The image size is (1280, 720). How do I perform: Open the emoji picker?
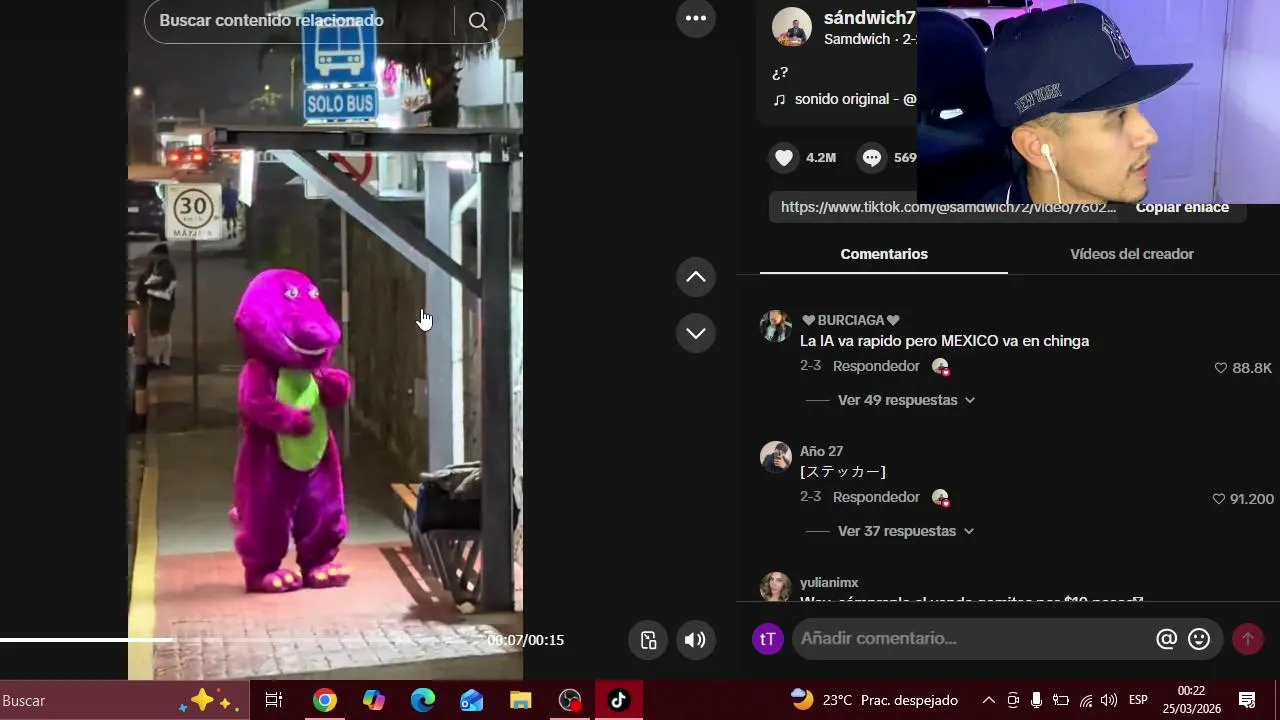coord(1199,639)
